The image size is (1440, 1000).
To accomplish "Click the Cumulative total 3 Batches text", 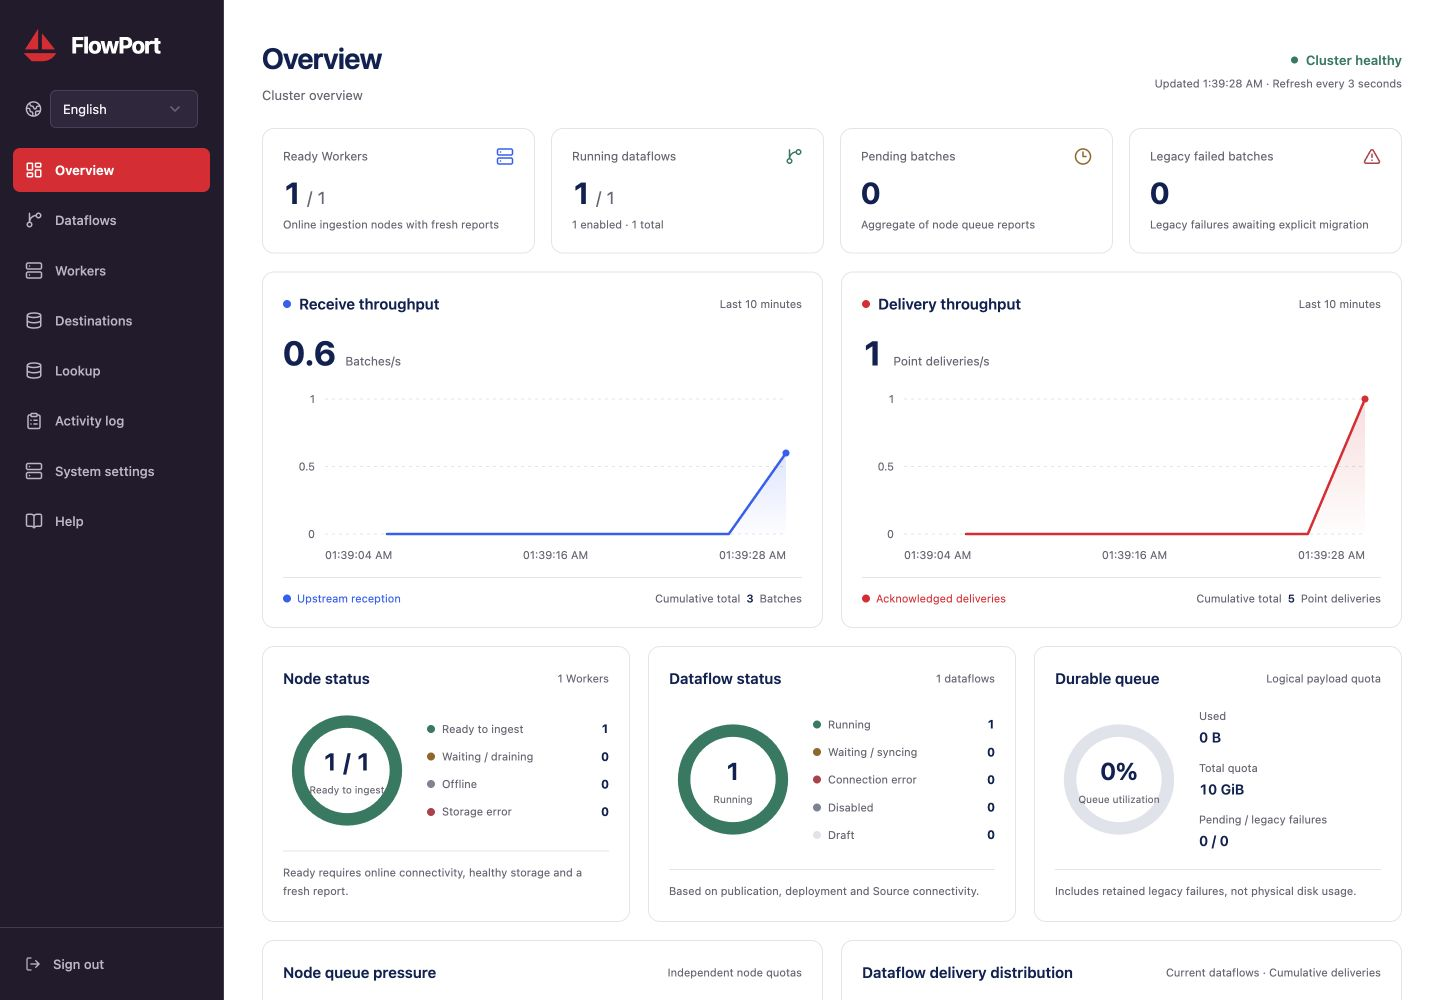I will coord(728,599).
